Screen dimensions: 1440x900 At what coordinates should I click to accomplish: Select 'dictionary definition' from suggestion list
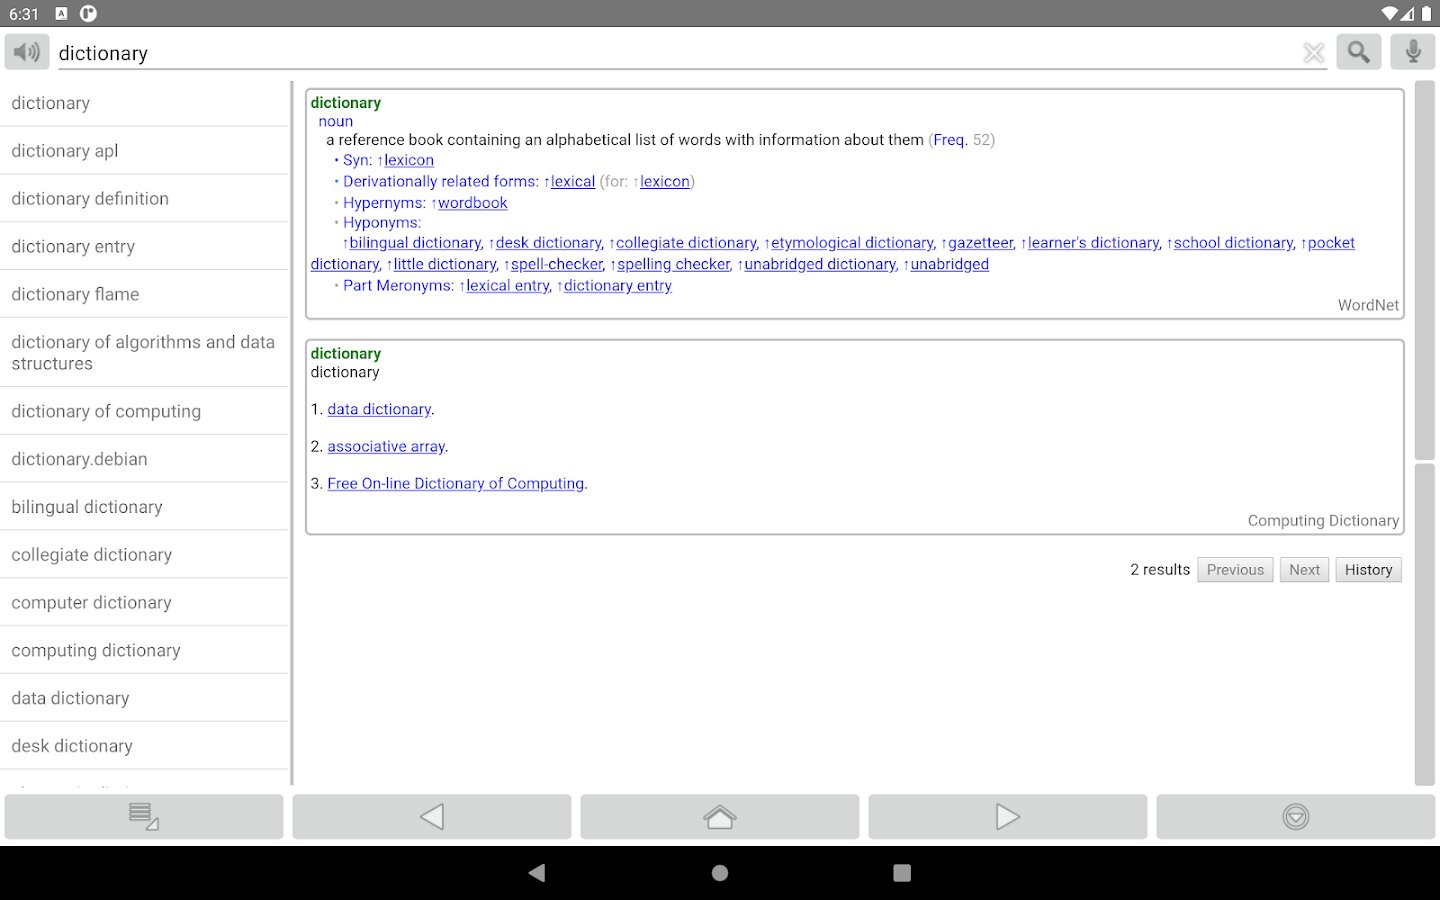pos(90,199)
